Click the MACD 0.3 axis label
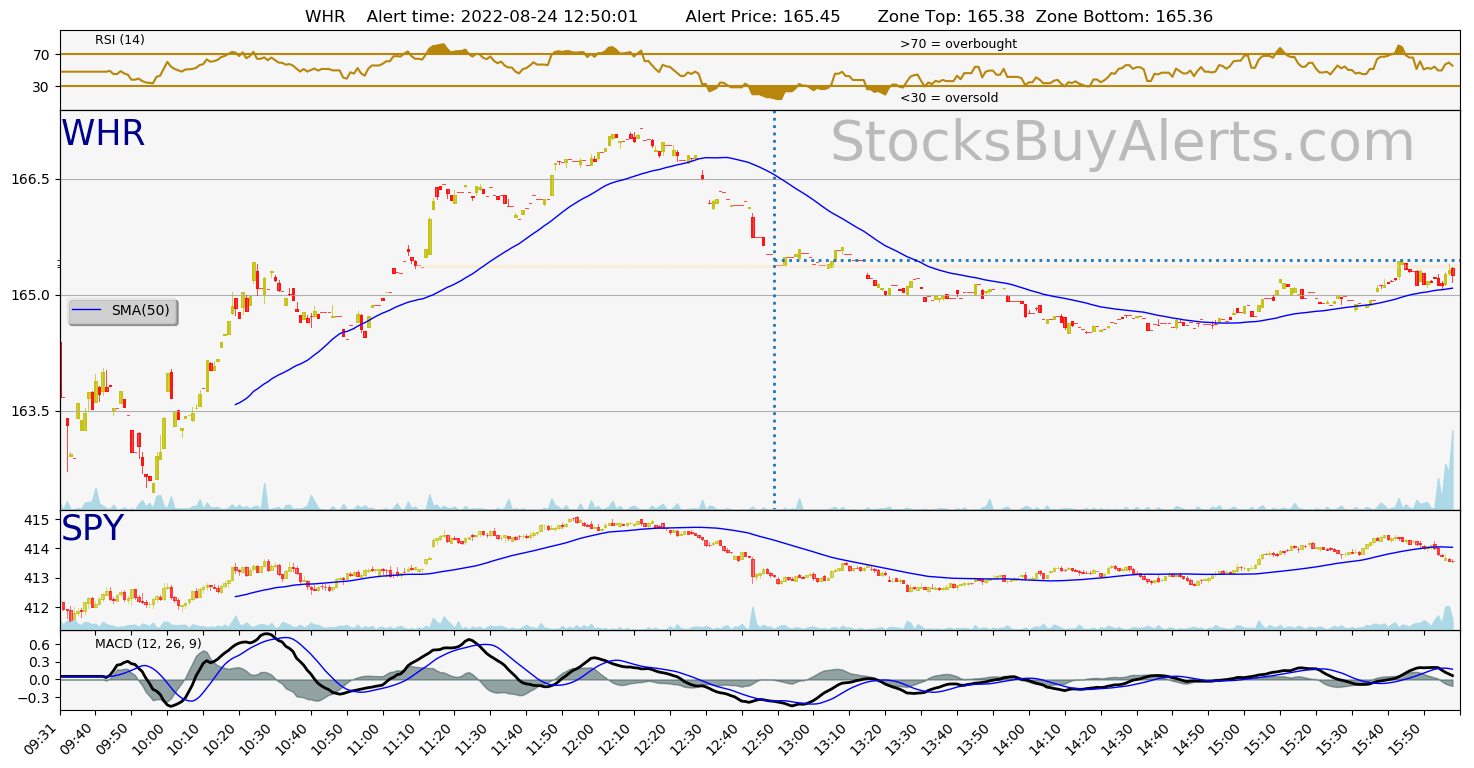The height and width of the screenshot is (768, 1474). coord(40,663)
